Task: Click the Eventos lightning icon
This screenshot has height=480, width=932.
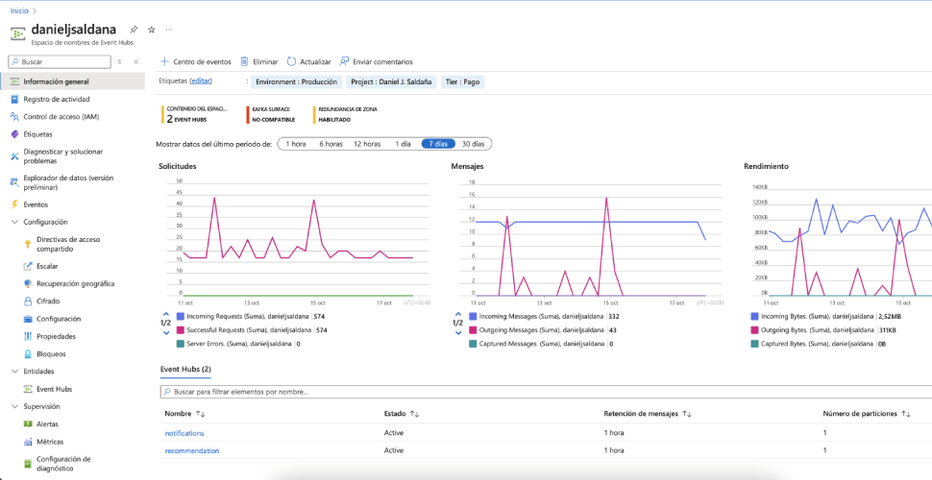Action: pyautogui.click(x=15, y=204)
